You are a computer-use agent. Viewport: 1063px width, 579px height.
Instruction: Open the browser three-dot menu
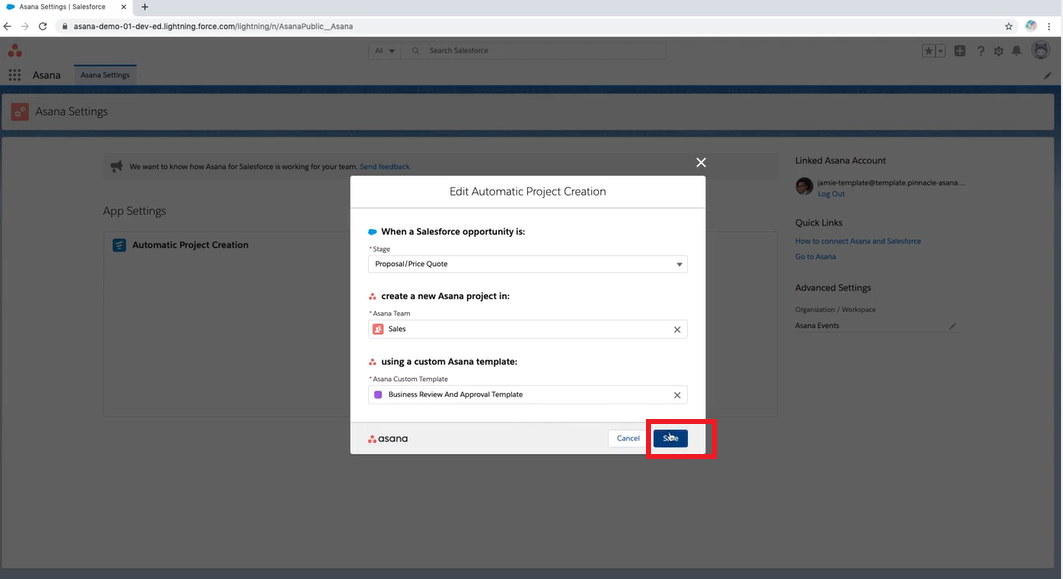1049,26
